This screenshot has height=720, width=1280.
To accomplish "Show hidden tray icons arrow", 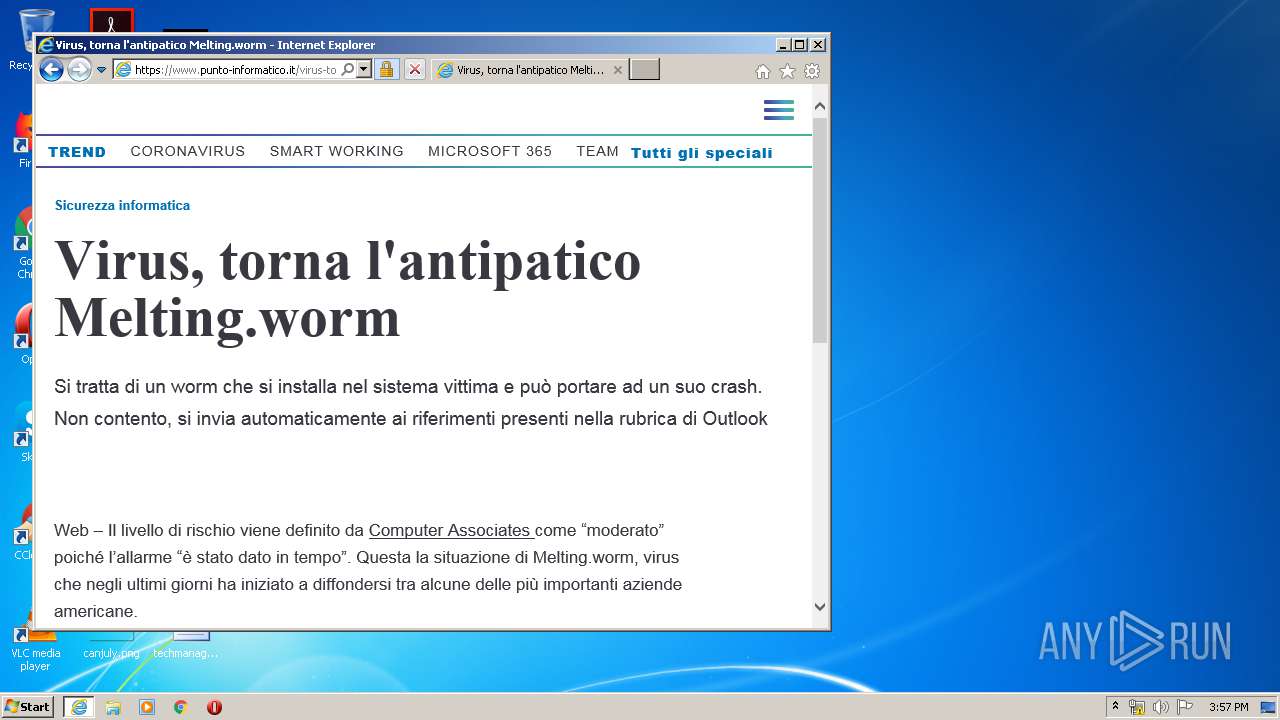I will (1115, 707).
